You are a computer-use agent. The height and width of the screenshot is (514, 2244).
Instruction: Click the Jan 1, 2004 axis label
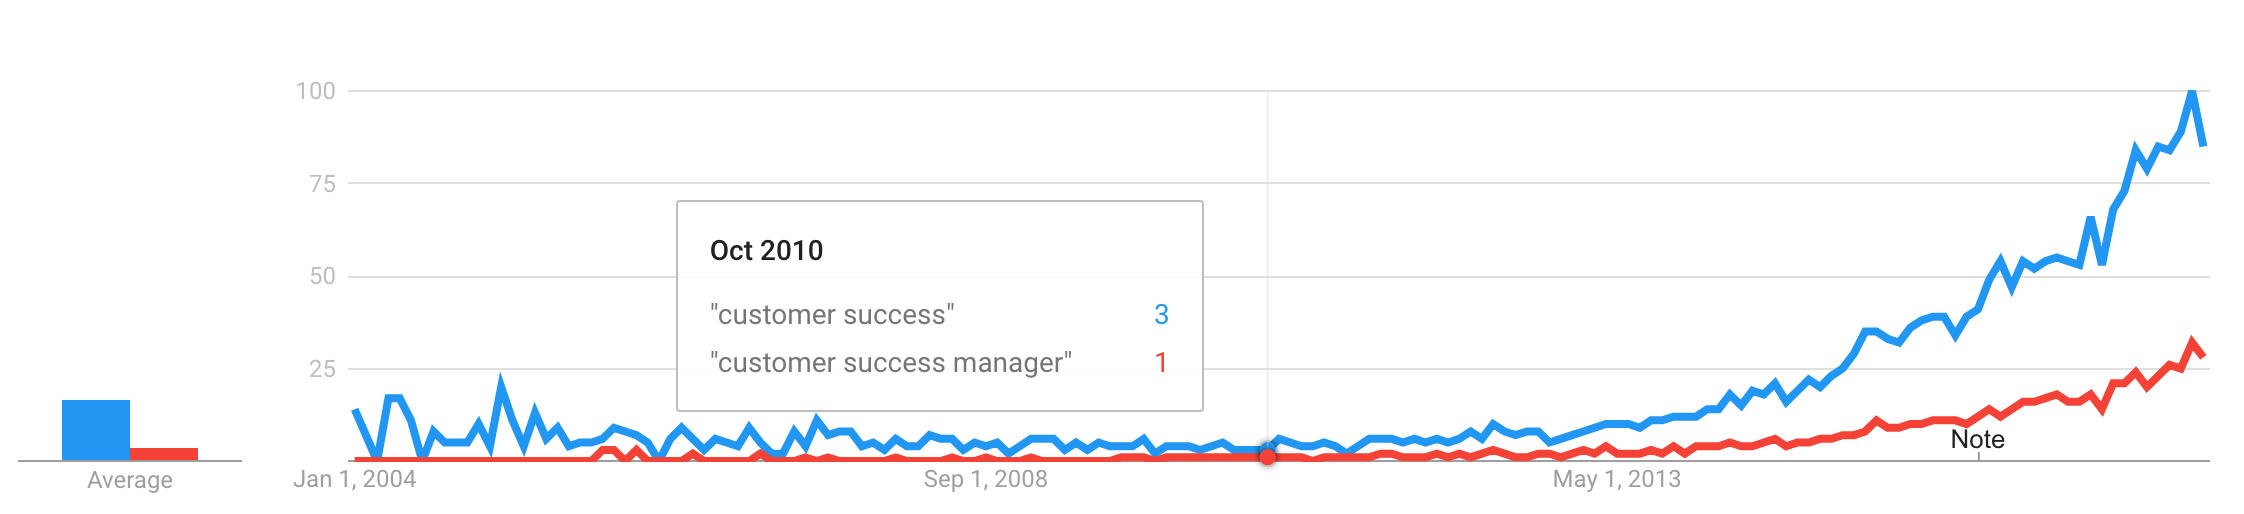[354, 479]
